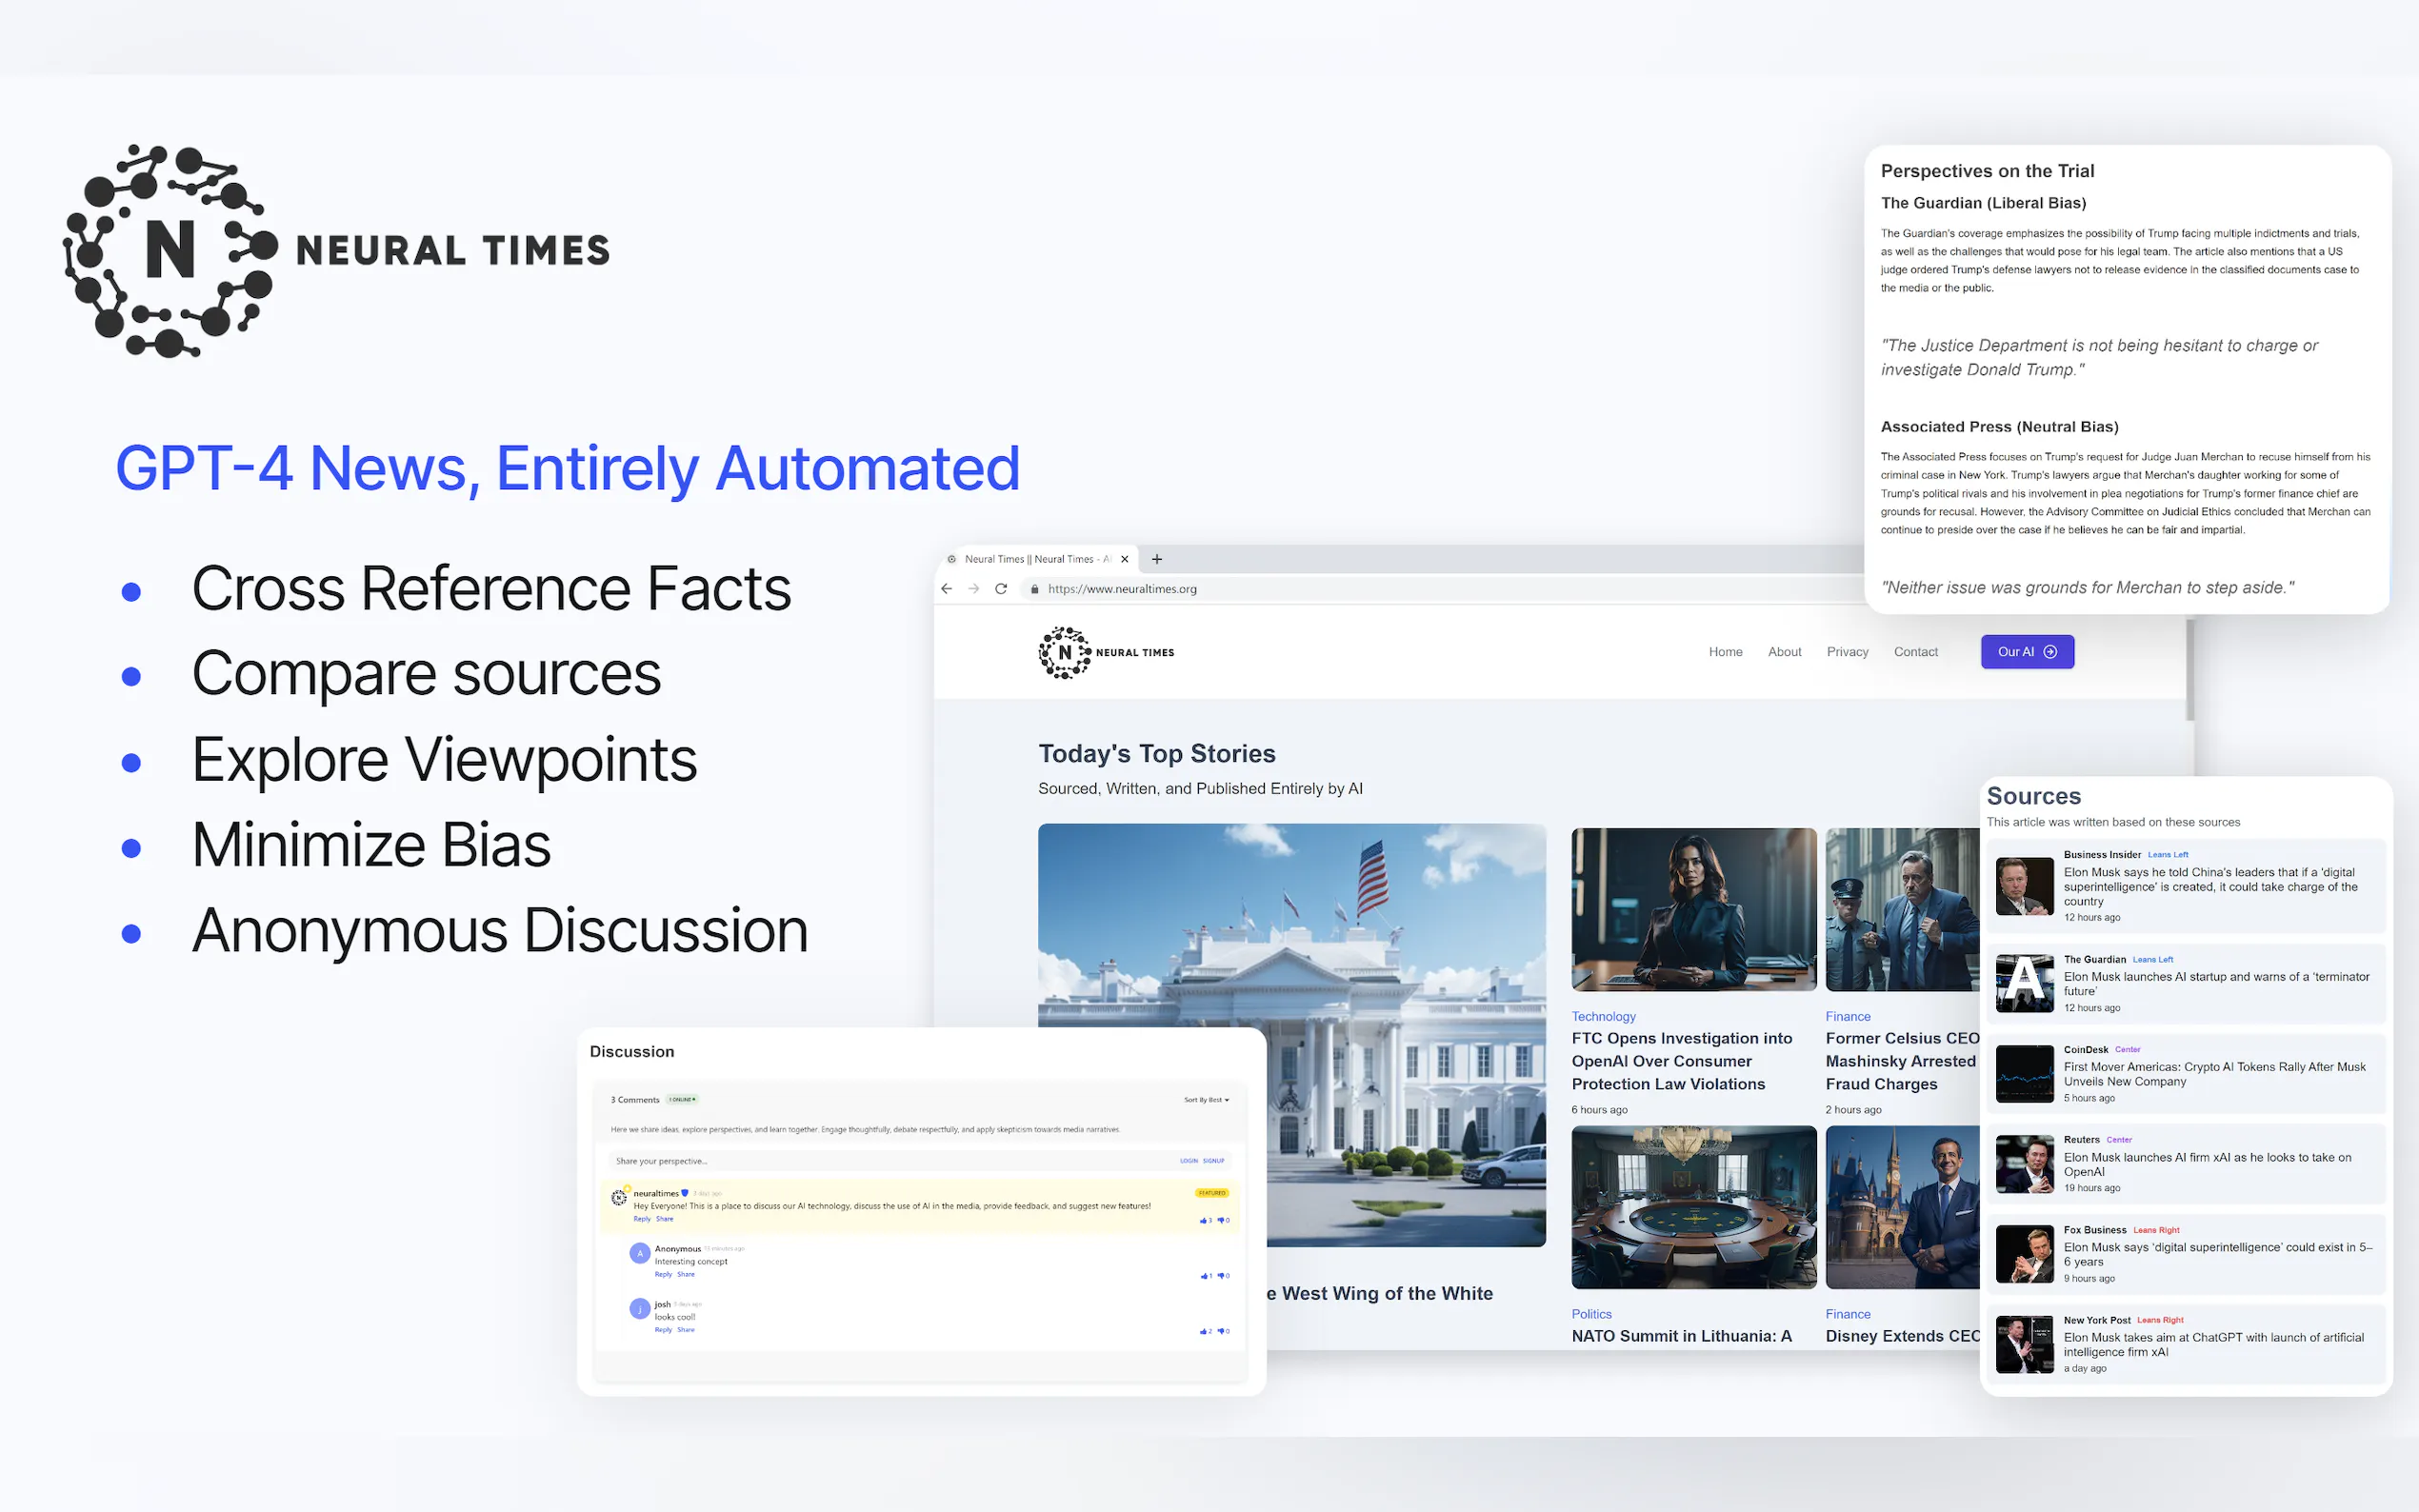
Task: Click the browser reload icon
Action: (x=1001, y=589)
